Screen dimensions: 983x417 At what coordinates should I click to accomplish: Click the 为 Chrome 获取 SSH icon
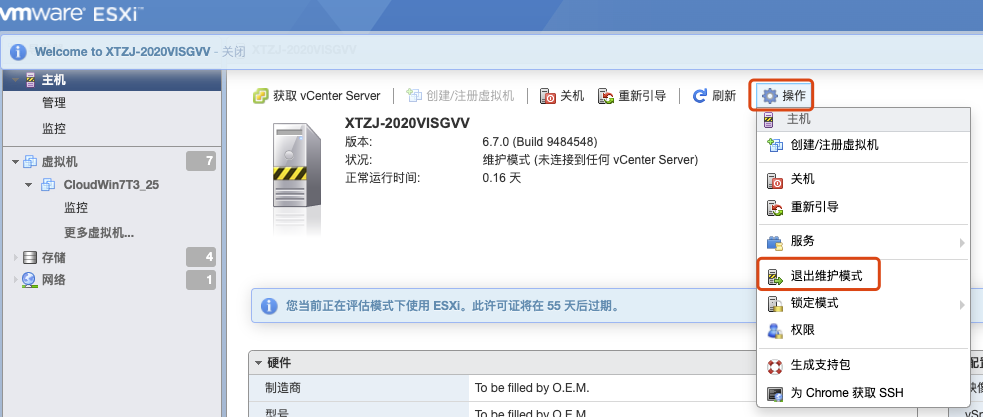775,394
